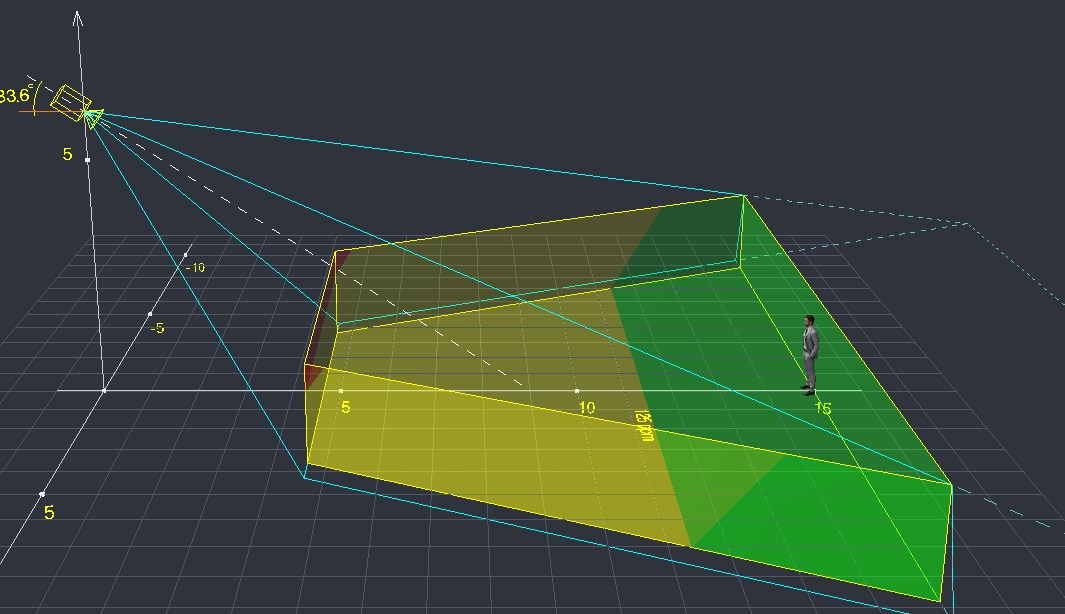
Task: Click the origin point of the axes
Action: (104, 390)
